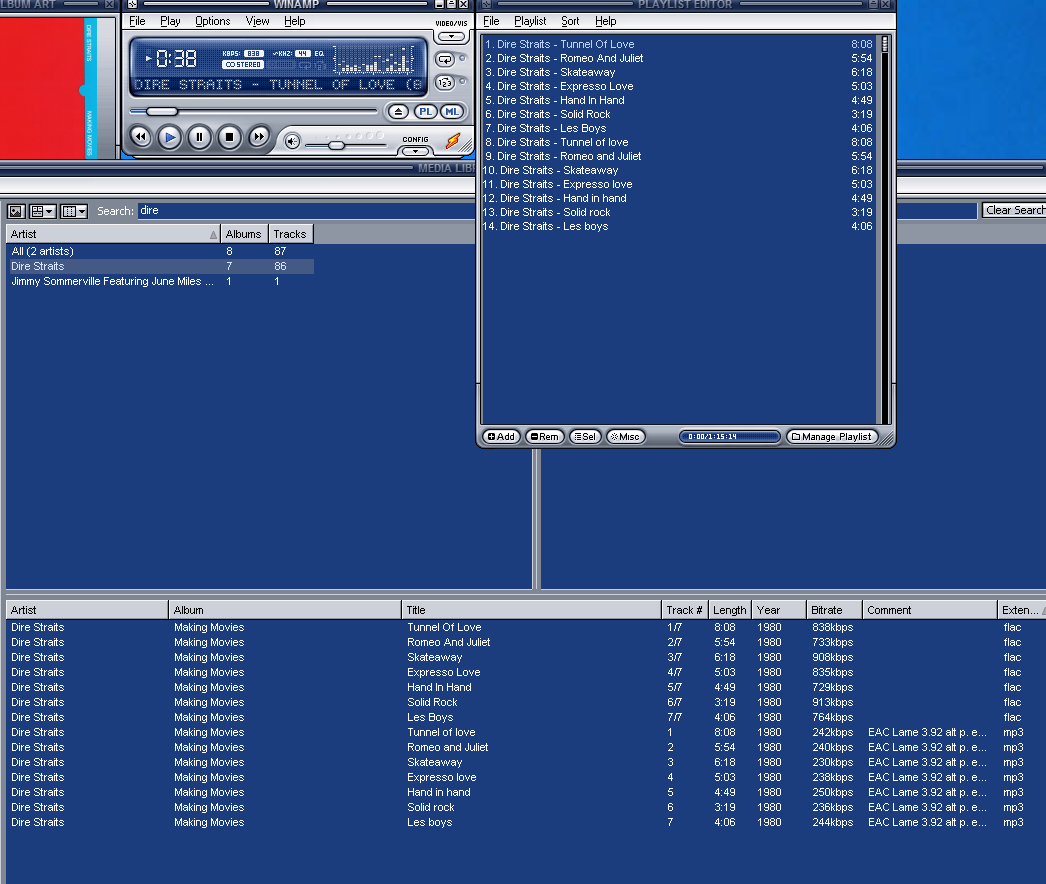Image resolution: width=1046 pixels, height=884 pixels.
Task: Click the song seek bar handle
Action: (162, 111)
